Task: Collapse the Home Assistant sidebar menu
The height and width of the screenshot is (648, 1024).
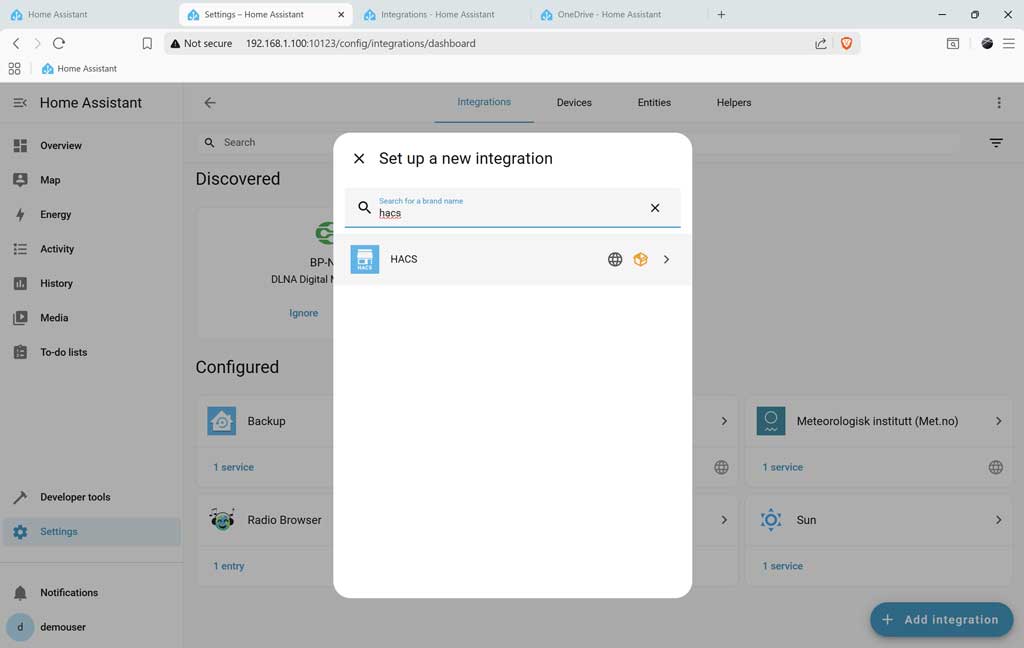Action: tap(20, 103)
